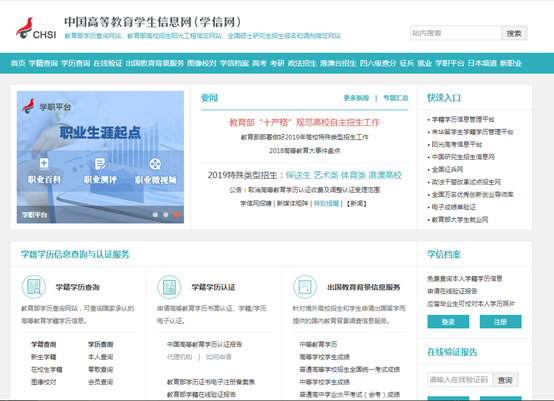Screen dimensions: 554x401
Task: Select the first carousel dot on the banner
Action: point(155,214)
